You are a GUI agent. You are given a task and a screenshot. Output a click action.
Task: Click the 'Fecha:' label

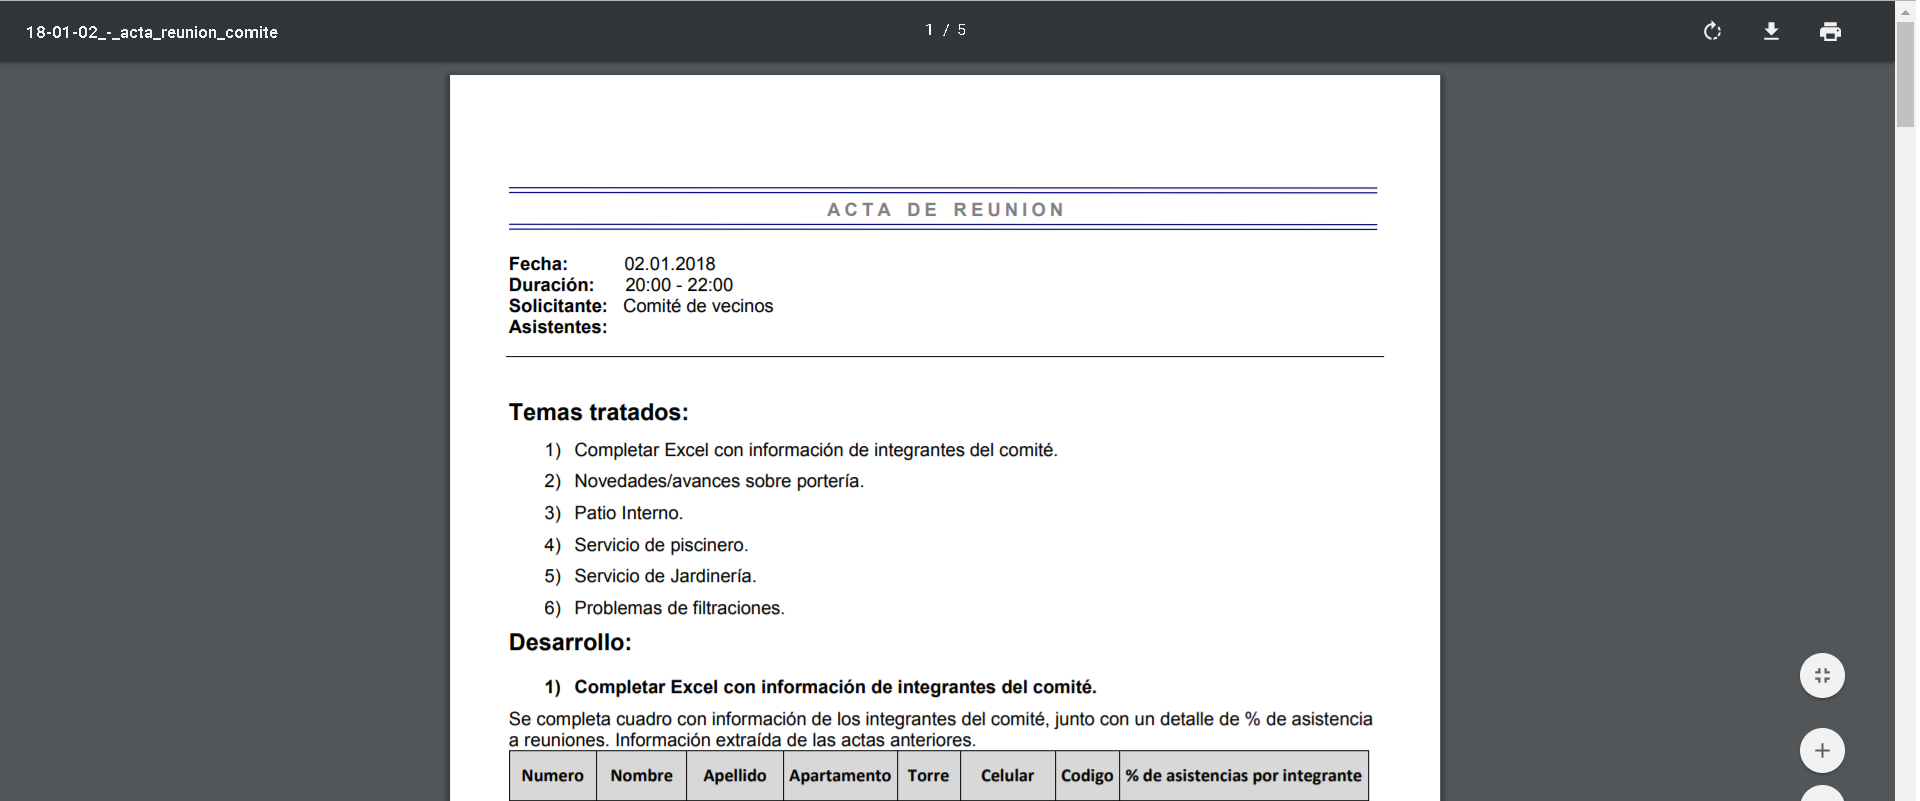click(538, 264)
